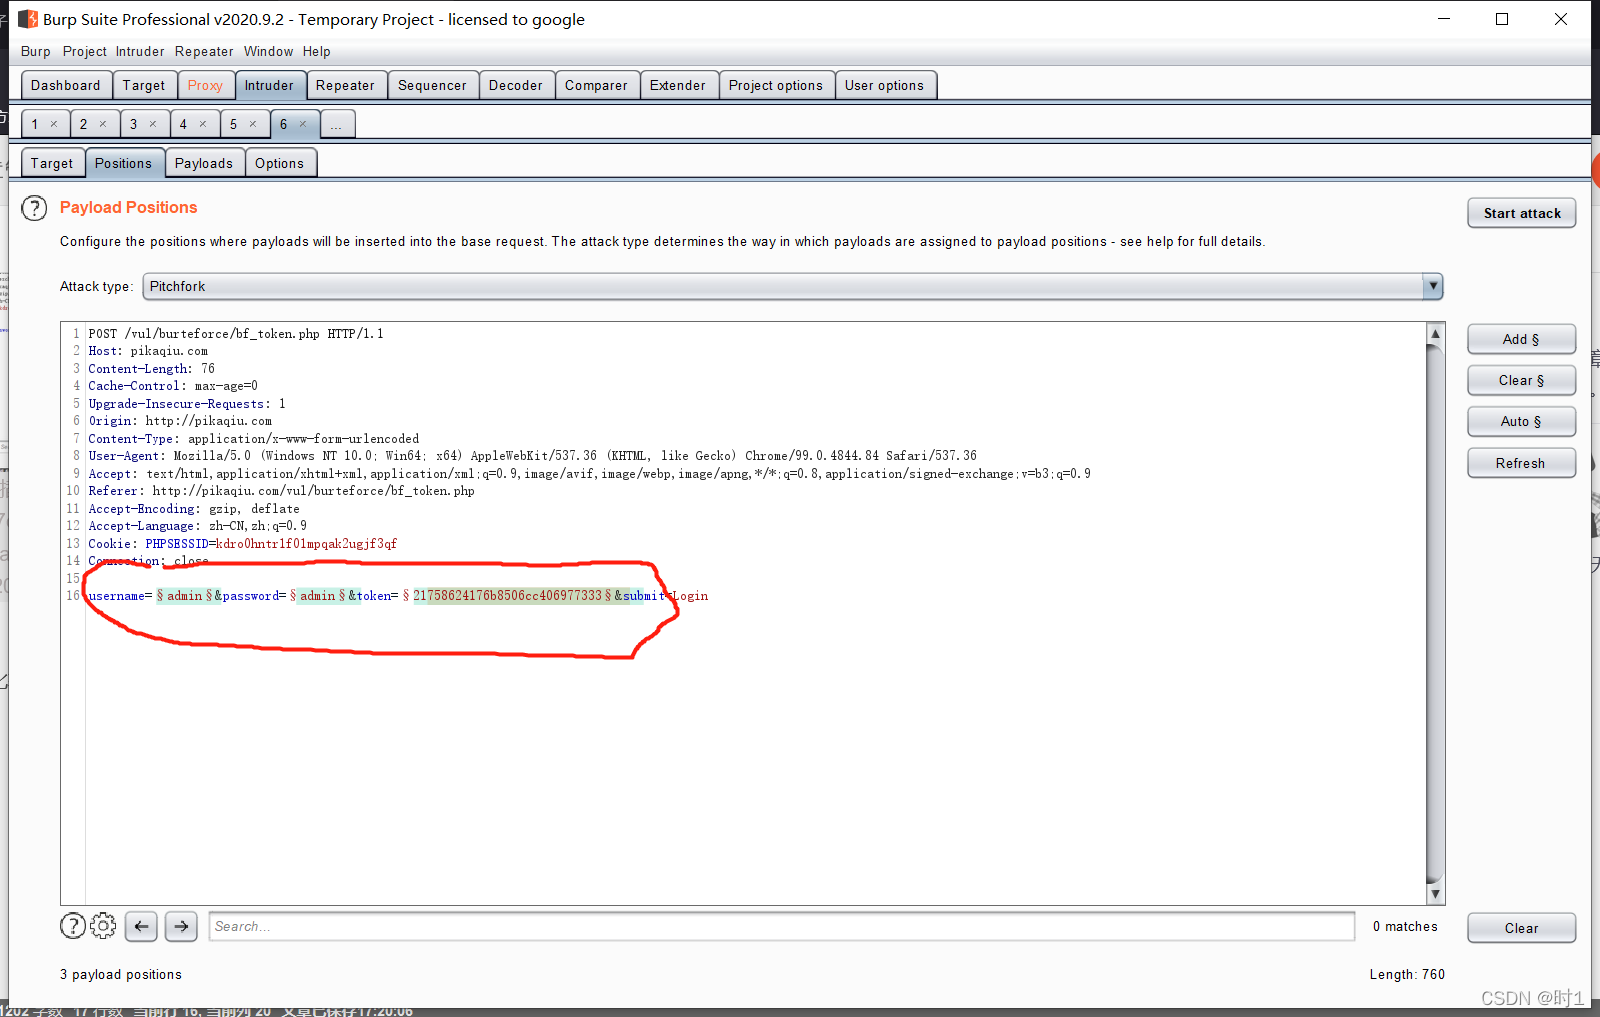
Task: Switch to the Sequencer tab
Action: [x=432, y=85]
